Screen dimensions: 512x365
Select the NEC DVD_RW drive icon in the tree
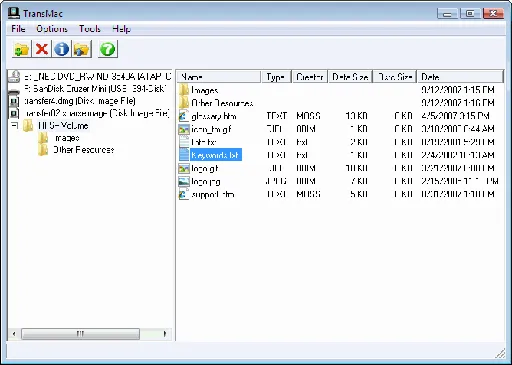(14, 76)
